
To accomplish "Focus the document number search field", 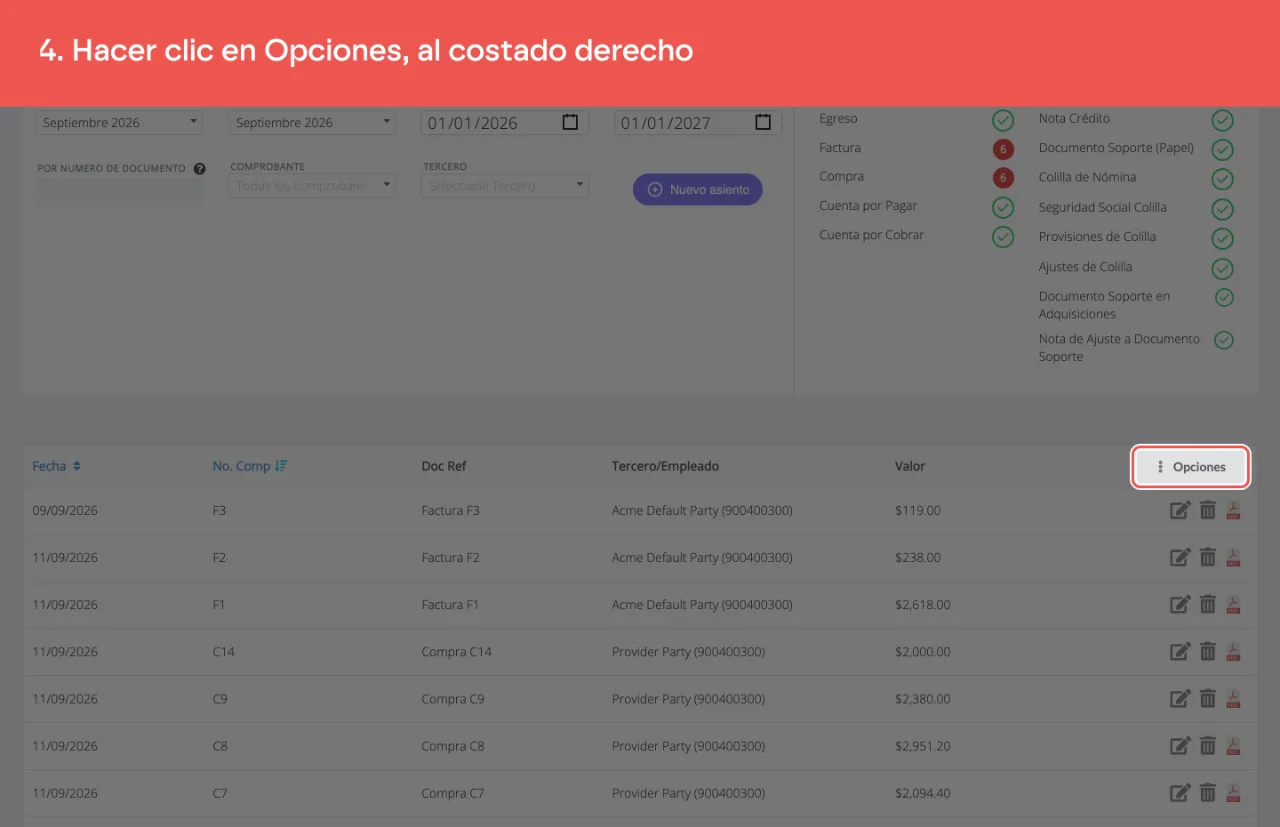I will [119, 193].
